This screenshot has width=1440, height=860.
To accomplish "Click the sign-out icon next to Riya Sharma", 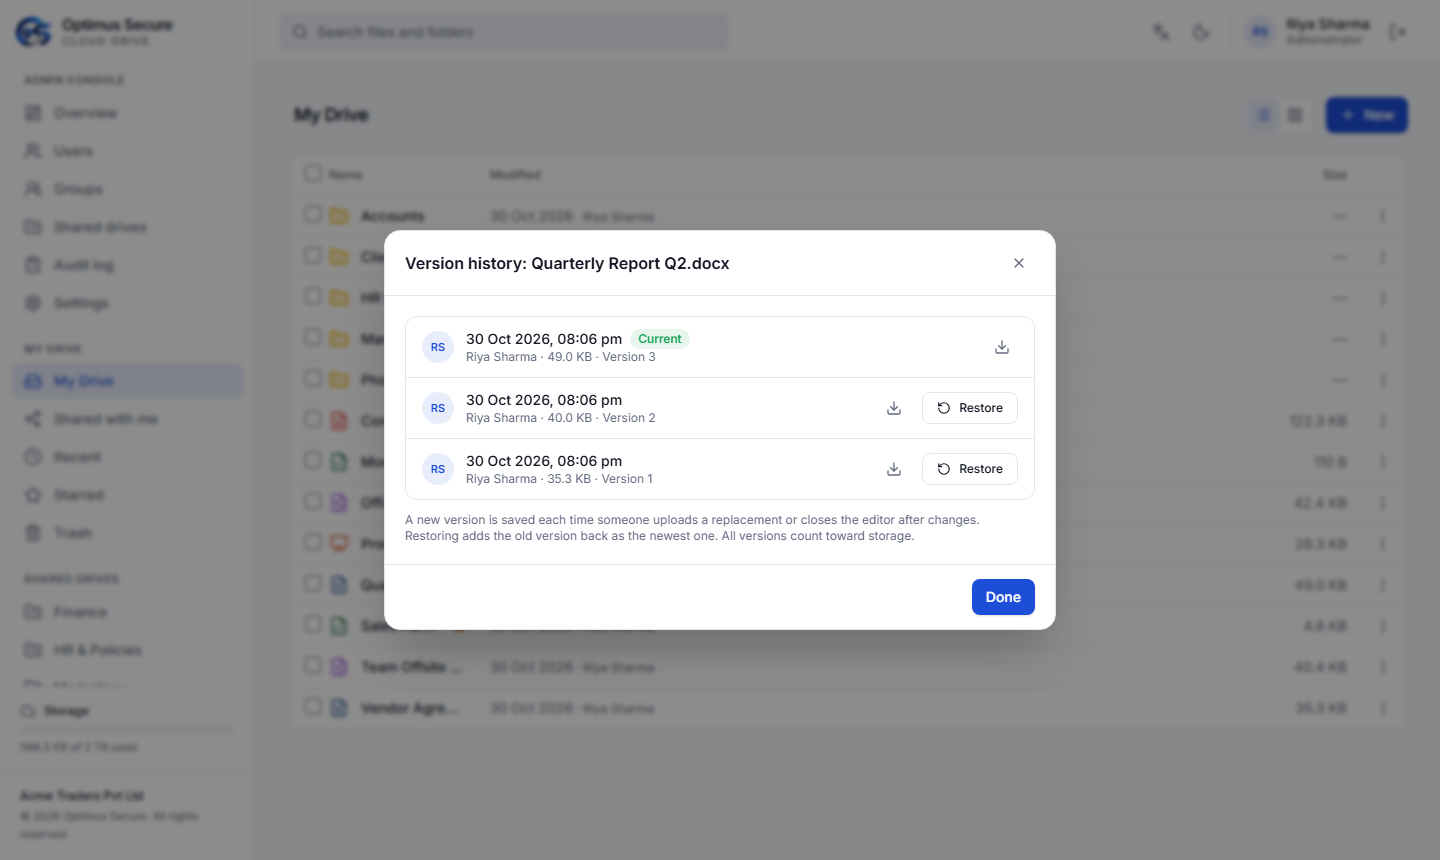I will 1398,32.
